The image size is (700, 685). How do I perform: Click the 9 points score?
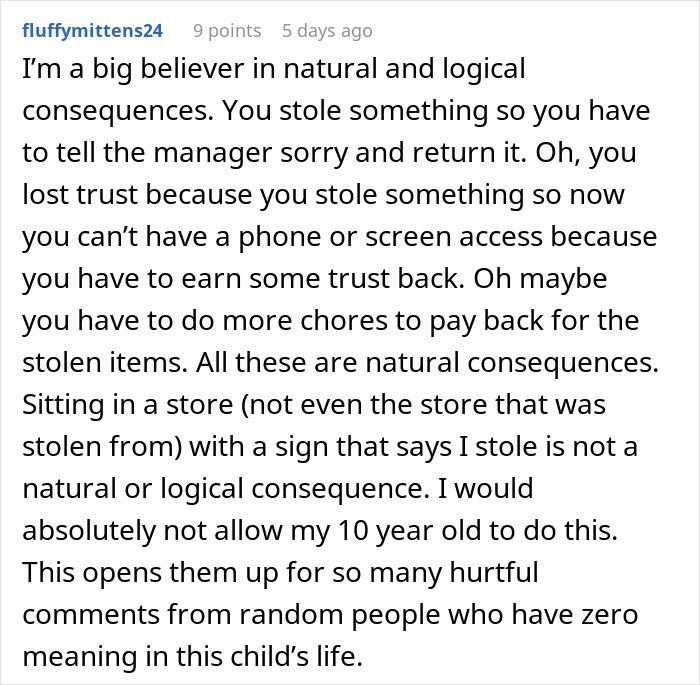click(x=227, y=31)
